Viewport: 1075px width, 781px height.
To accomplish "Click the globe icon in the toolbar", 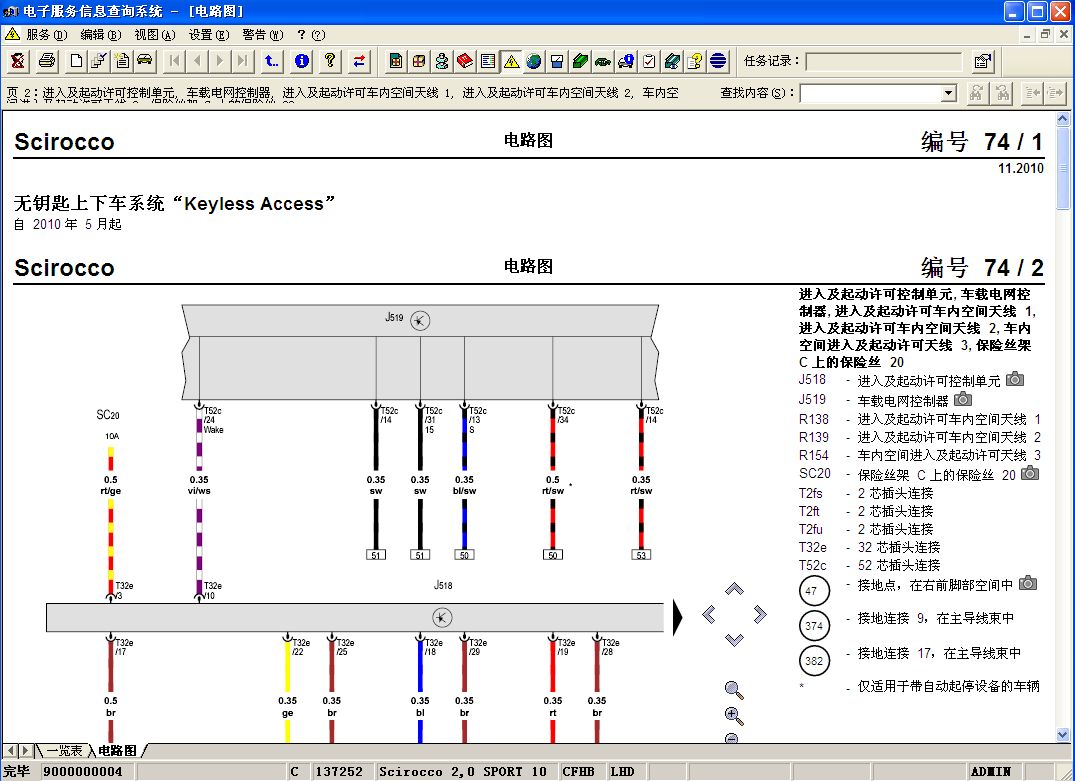I will click(x=534, y=61).
